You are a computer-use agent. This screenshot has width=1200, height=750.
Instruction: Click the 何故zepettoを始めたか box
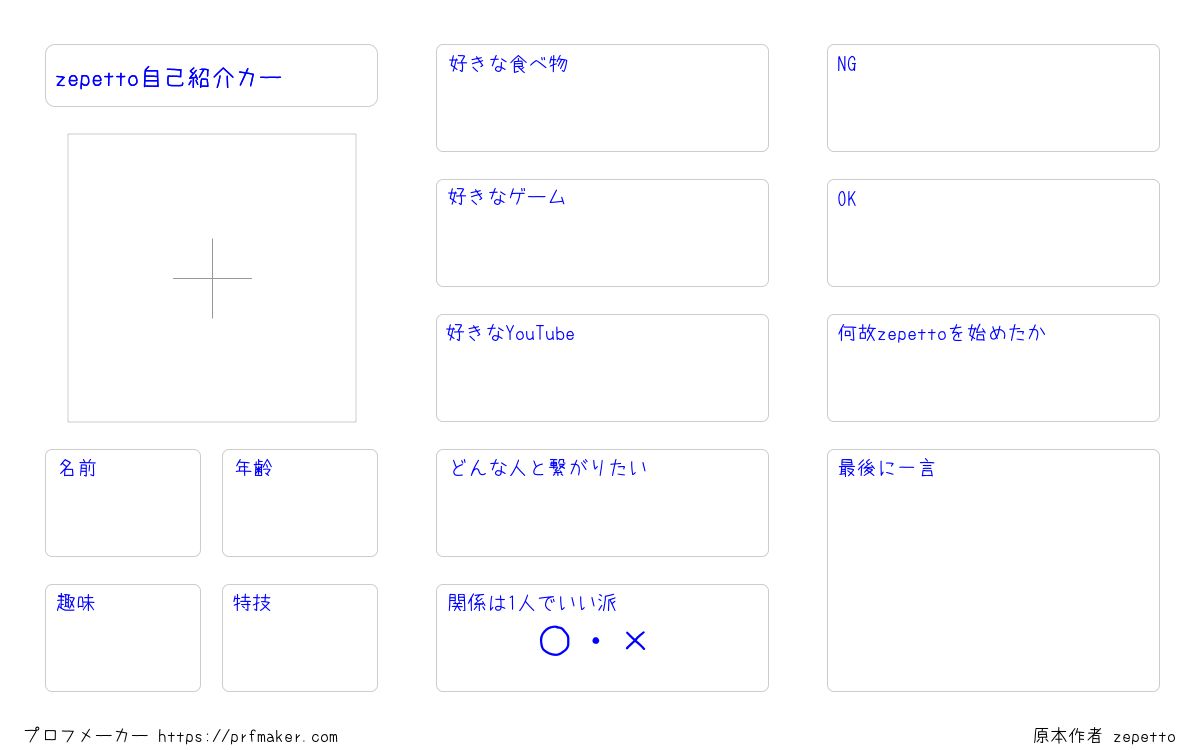click(993, 368)
